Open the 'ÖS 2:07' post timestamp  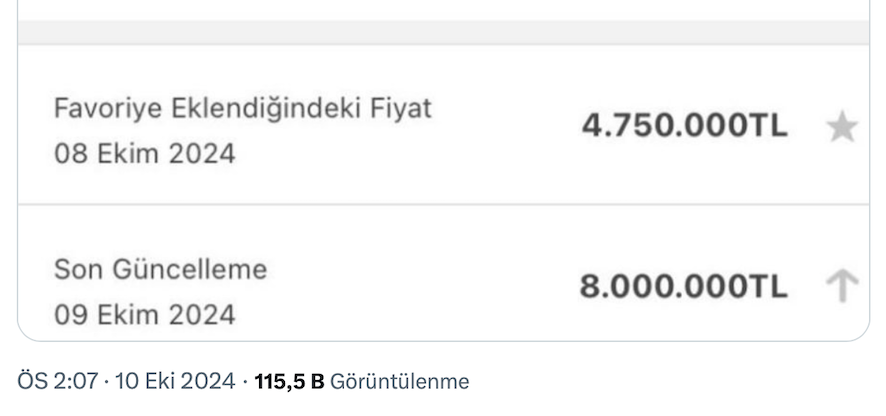pyautogui.click(x=56, y=381)
